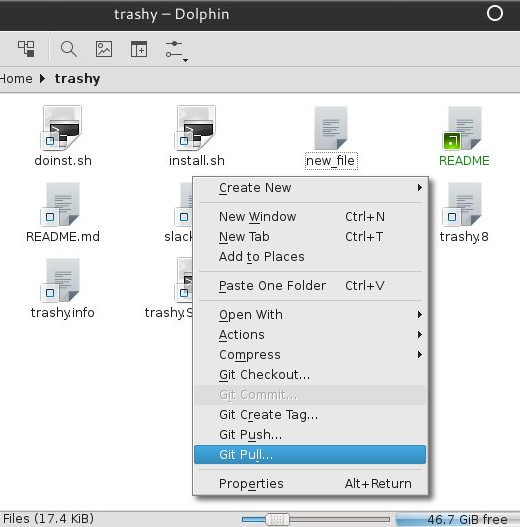520x527 pixels.
Task: Toggle selection marker on doinst.sh
Action: click(50, 141)
